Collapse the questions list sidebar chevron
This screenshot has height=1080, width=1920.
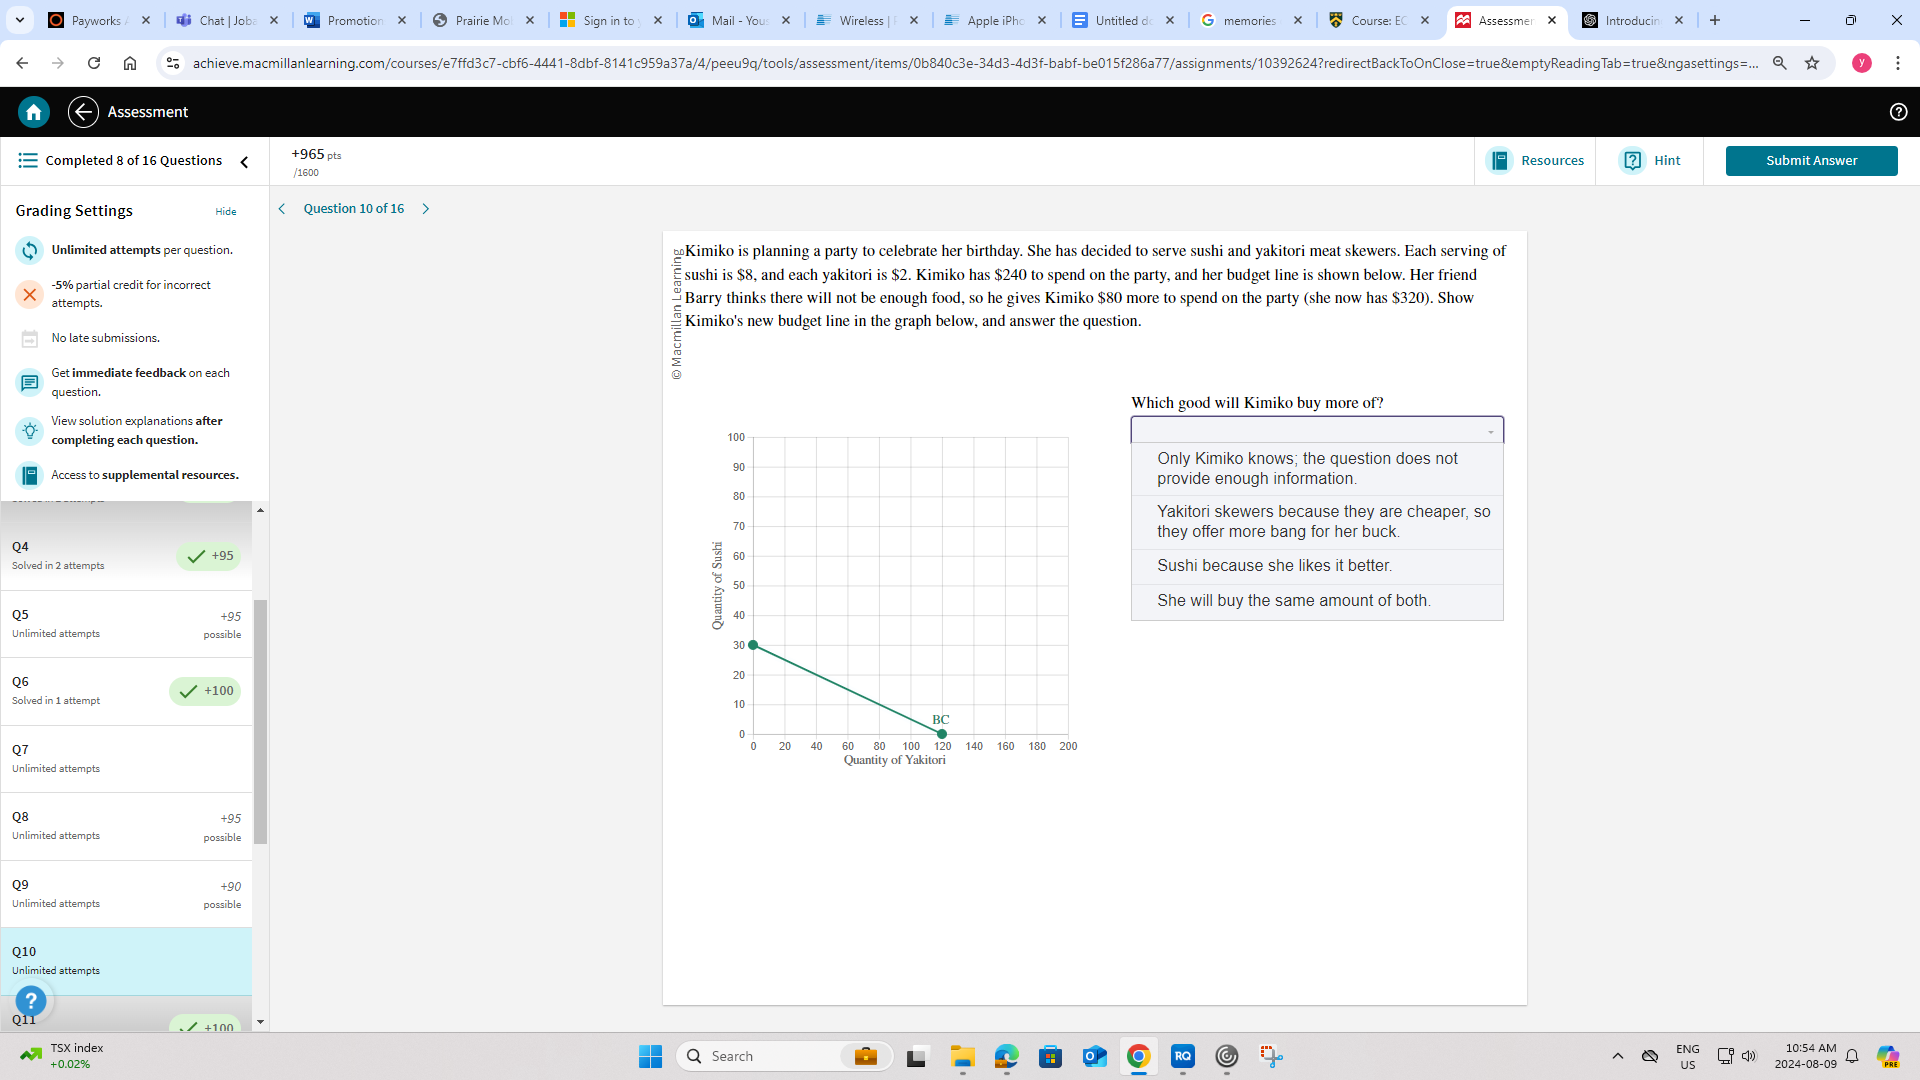coord(244,162)
